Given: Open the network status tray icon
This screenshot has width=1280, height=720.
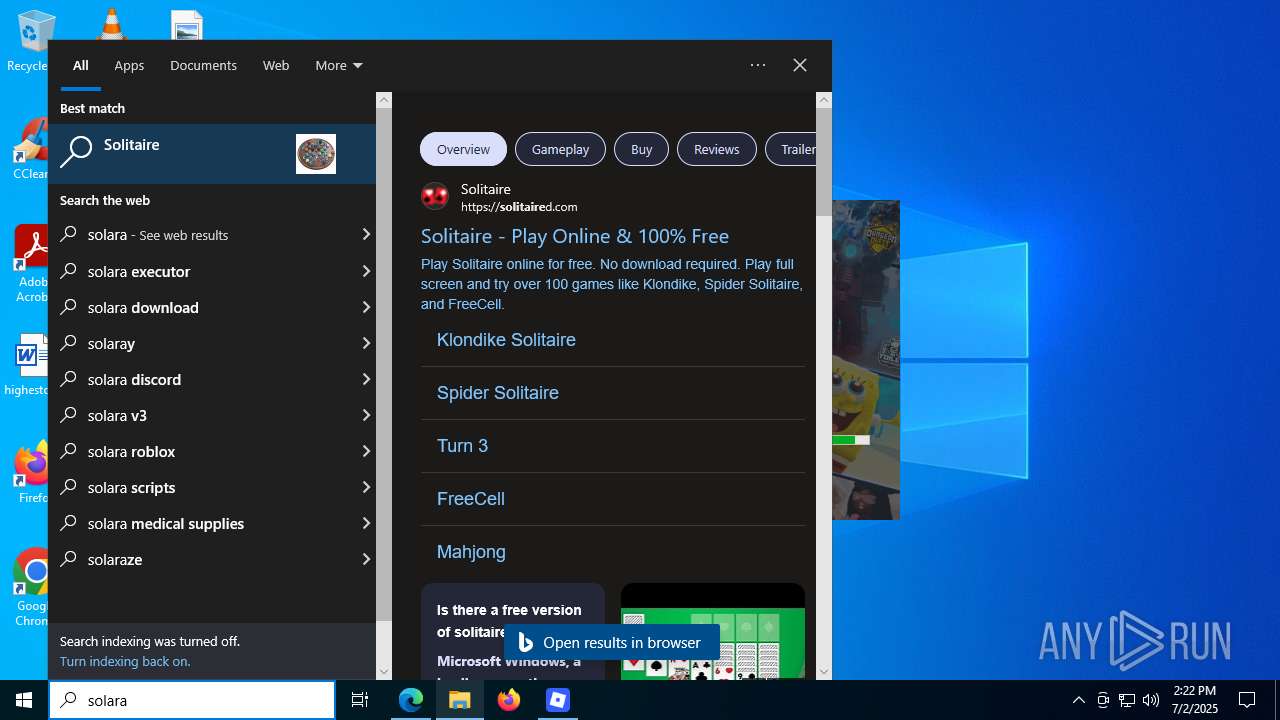Looking at the screenshot, I should tap(1127, 700).
